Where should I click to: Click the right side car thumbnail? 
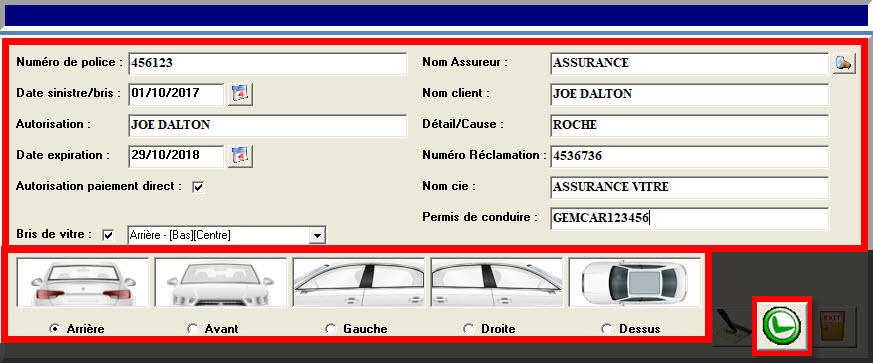(497, 282)
